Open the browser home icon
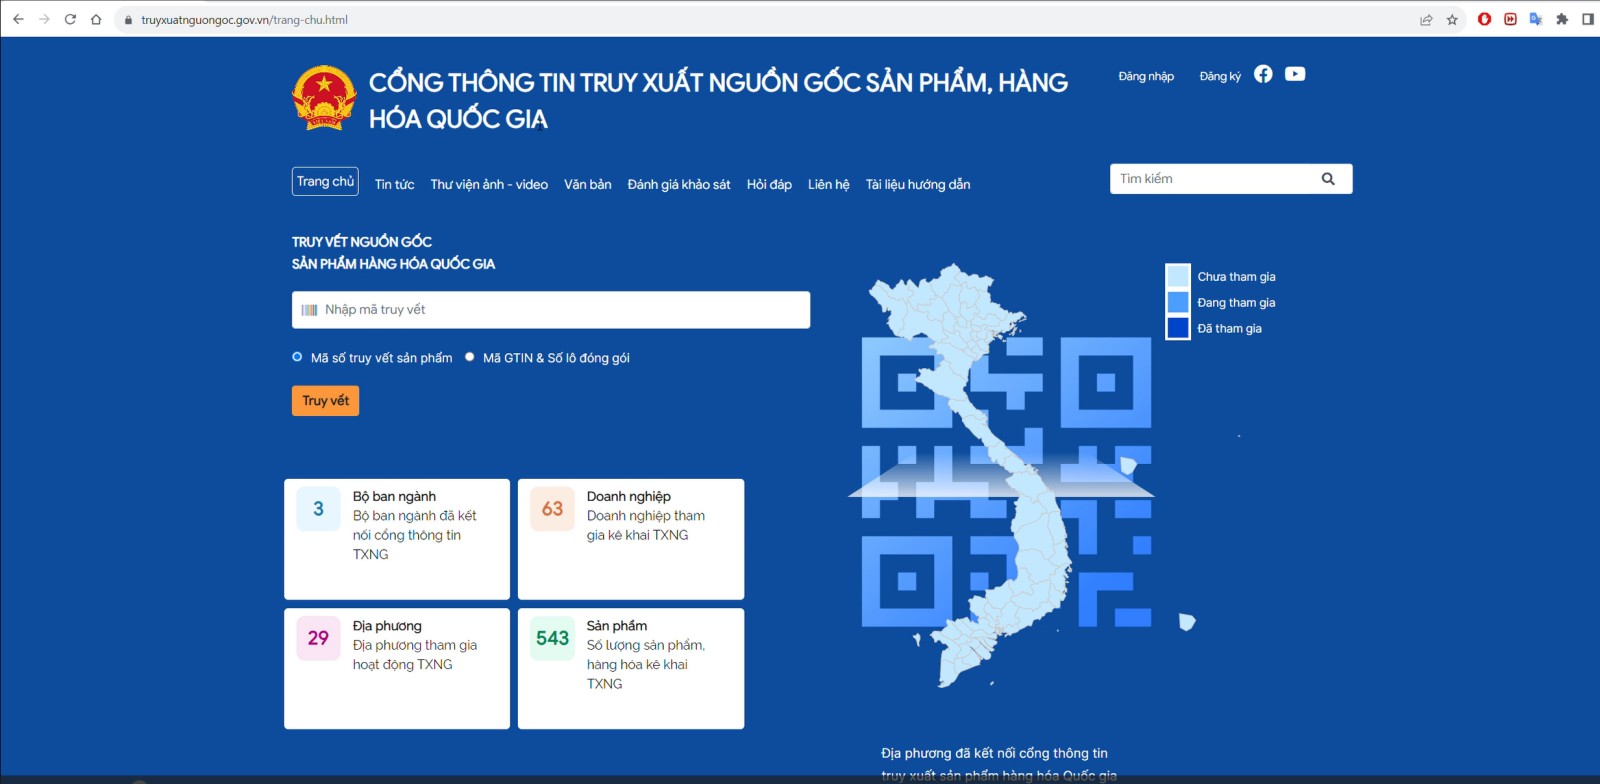Image resolution: width=1600 pixels, height=784 pixels. point(96,19)
